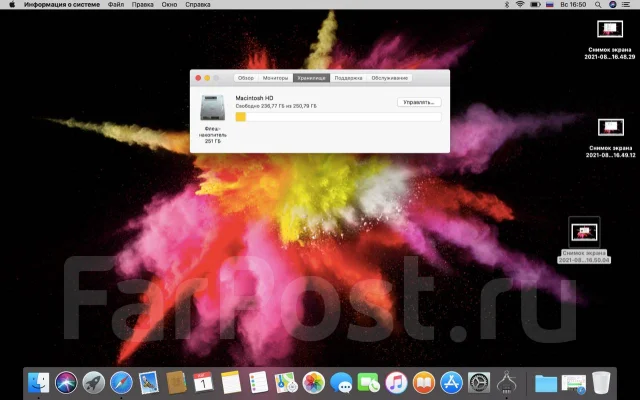Viewport: 640px width, 400px height.
Task: Open System Preferences gear in Dock
Action: (479, 383)
